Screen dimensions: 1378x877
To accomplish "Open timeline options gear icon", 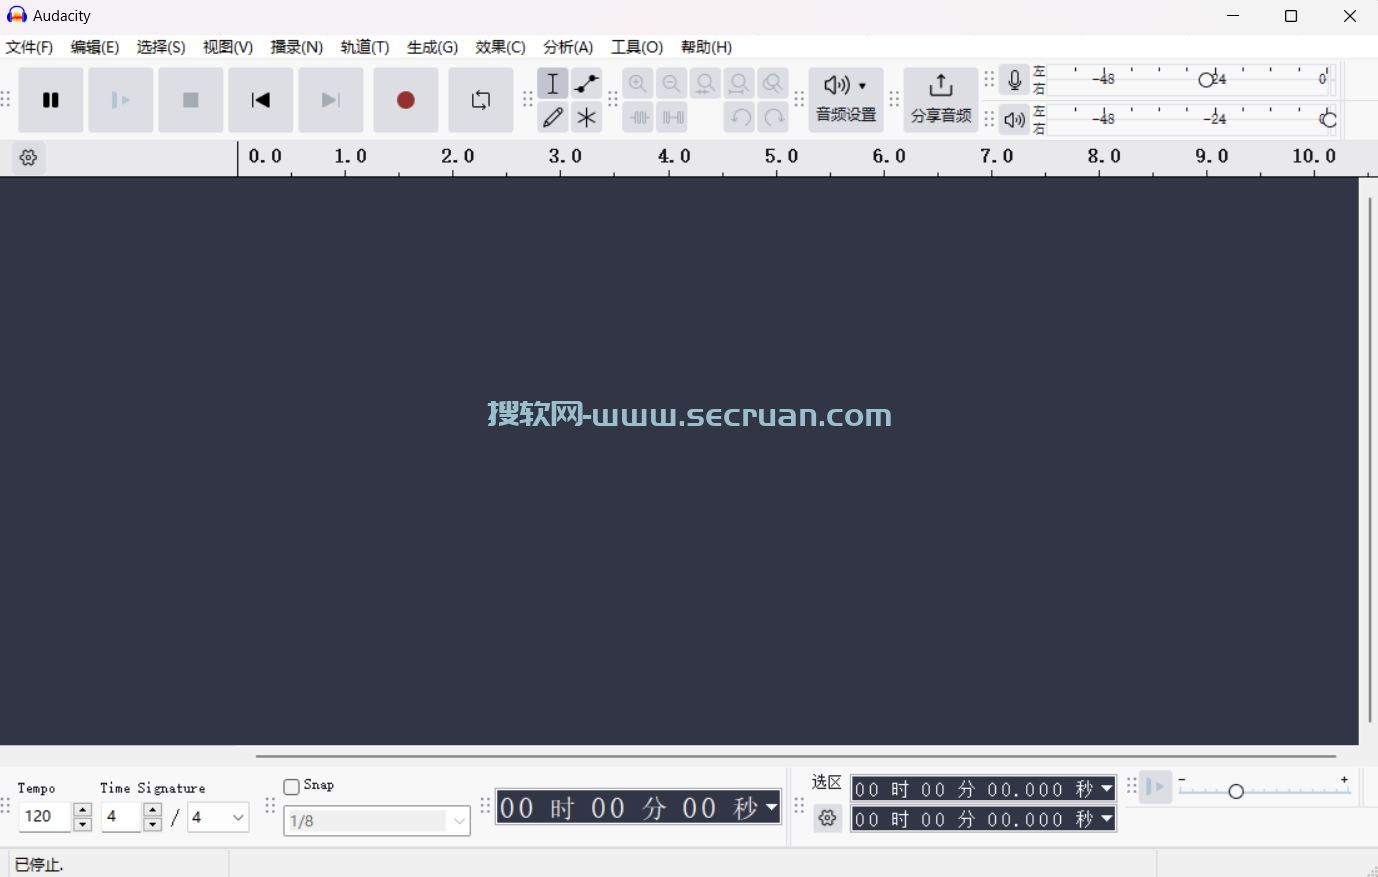I will [x=29, y=158].
